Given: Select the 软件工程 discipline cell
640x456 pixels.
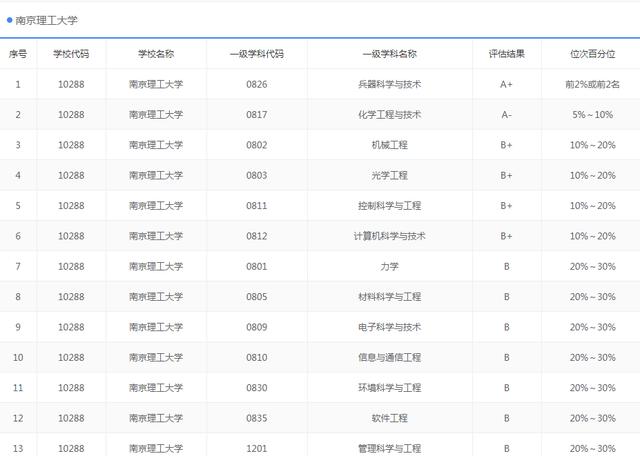Looking at the screenshot, I should pyautogui.click(x=390, y=418).
